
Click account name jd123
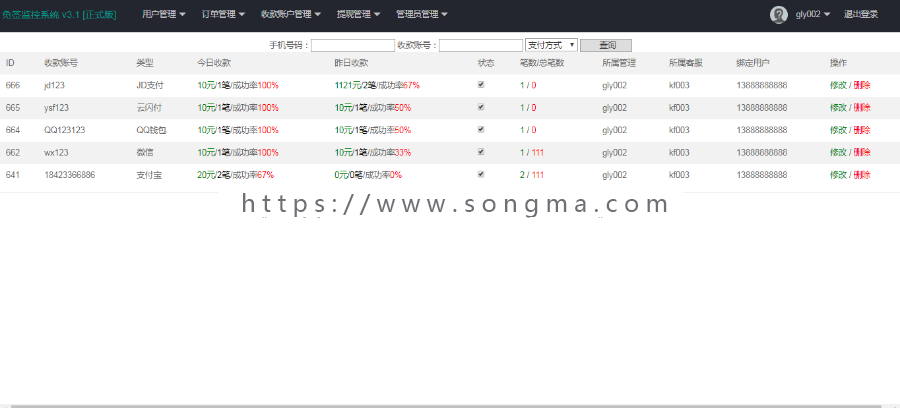55,85
